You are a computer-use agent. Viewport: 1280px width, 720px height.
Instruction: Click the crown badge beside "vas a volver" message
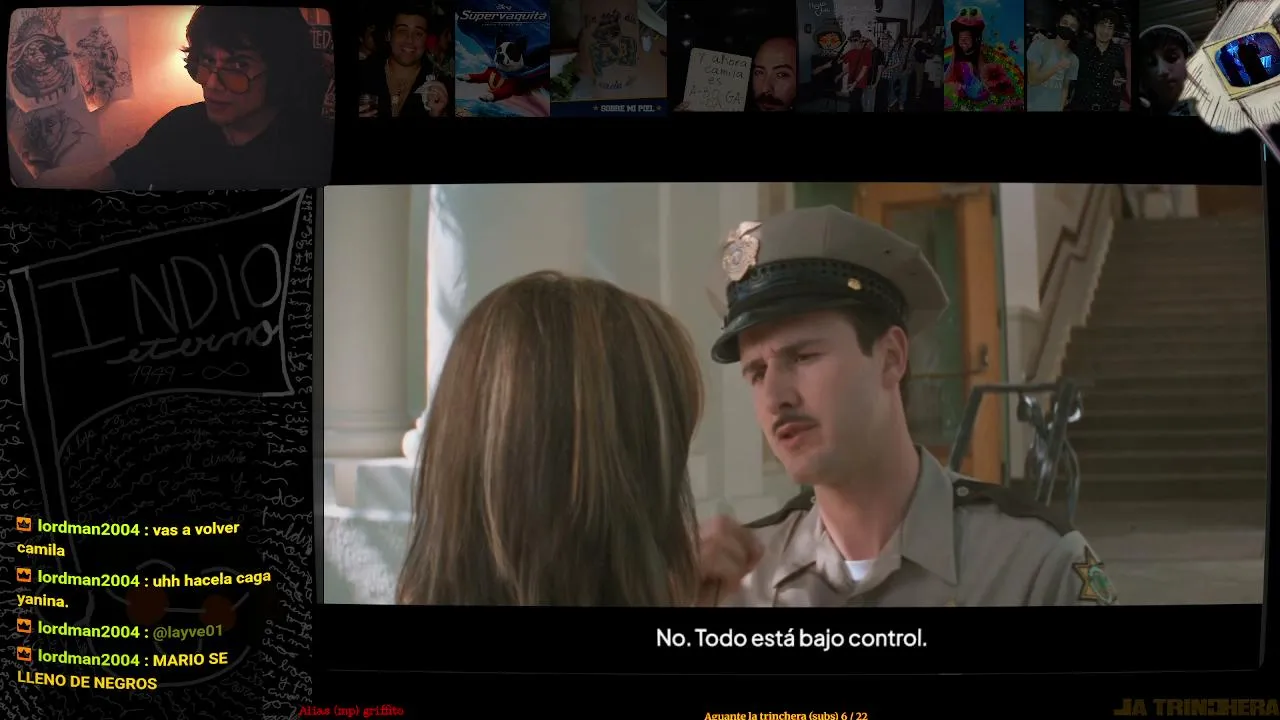point(24,525)
